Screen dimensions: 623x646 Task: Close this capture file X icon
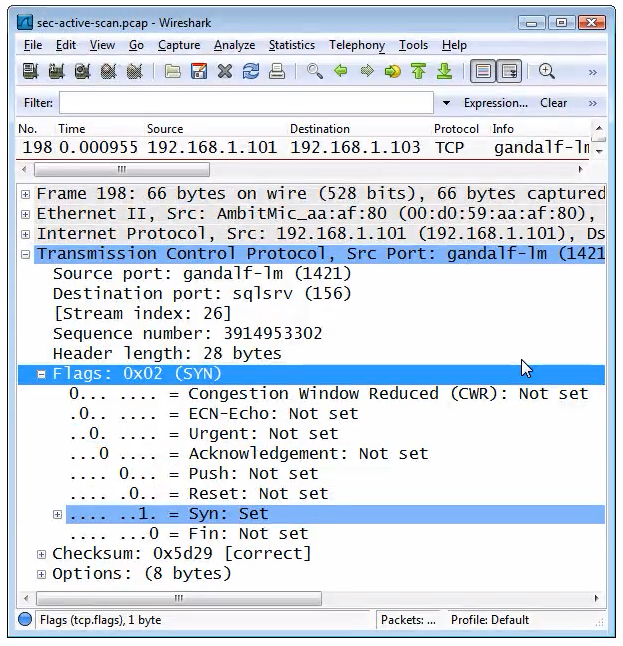point(225,71)
